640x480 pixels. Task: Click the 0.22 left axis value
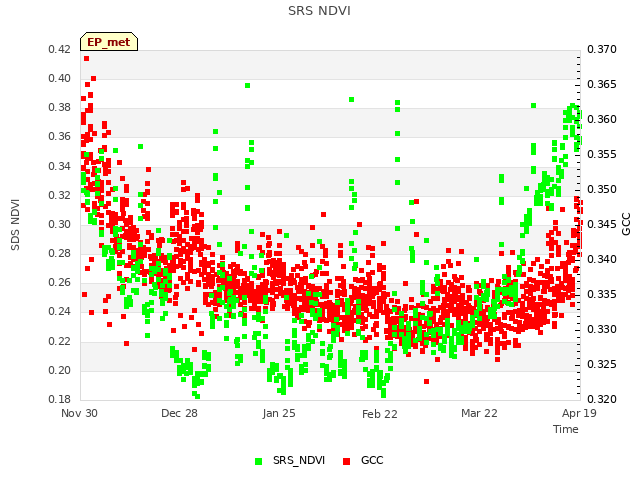coord(59,341)
